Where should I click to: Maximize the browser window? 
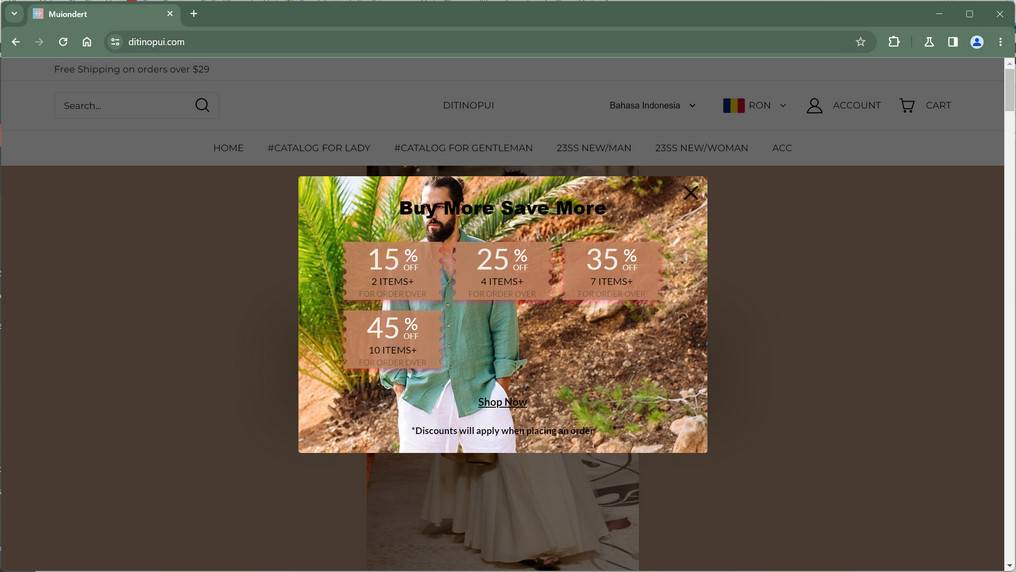click(969, 14)
